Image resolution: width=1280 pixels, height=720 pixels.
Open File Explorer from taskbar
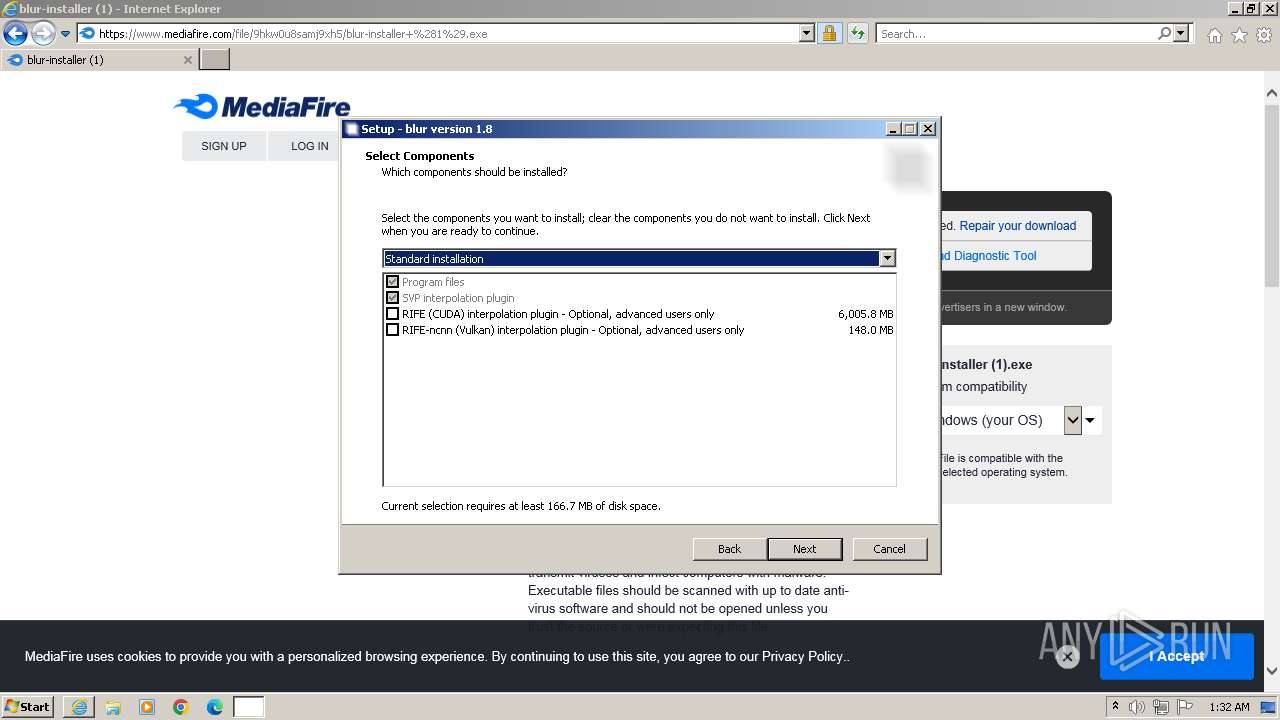(113, 707)
